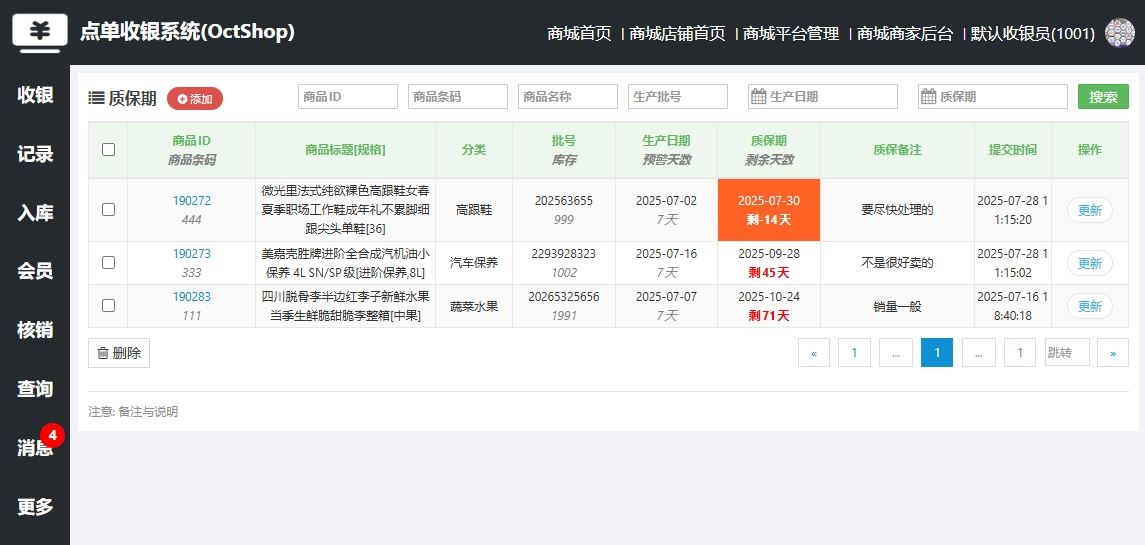Focus the 质保期 date field
The image size is (1145, 545).
pyautogui.click(x=992, y=96)
